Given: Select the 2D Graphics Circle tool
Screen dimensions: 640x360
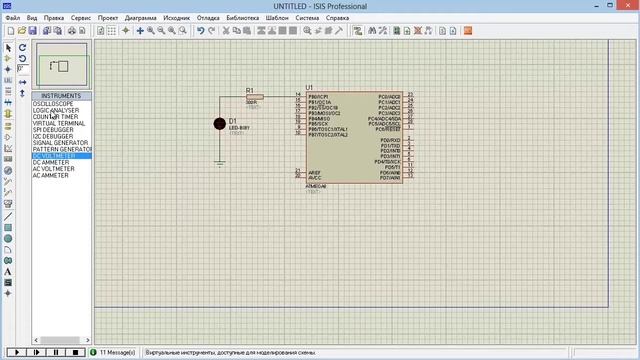Looking at the screenshot, I should point(8,238).
